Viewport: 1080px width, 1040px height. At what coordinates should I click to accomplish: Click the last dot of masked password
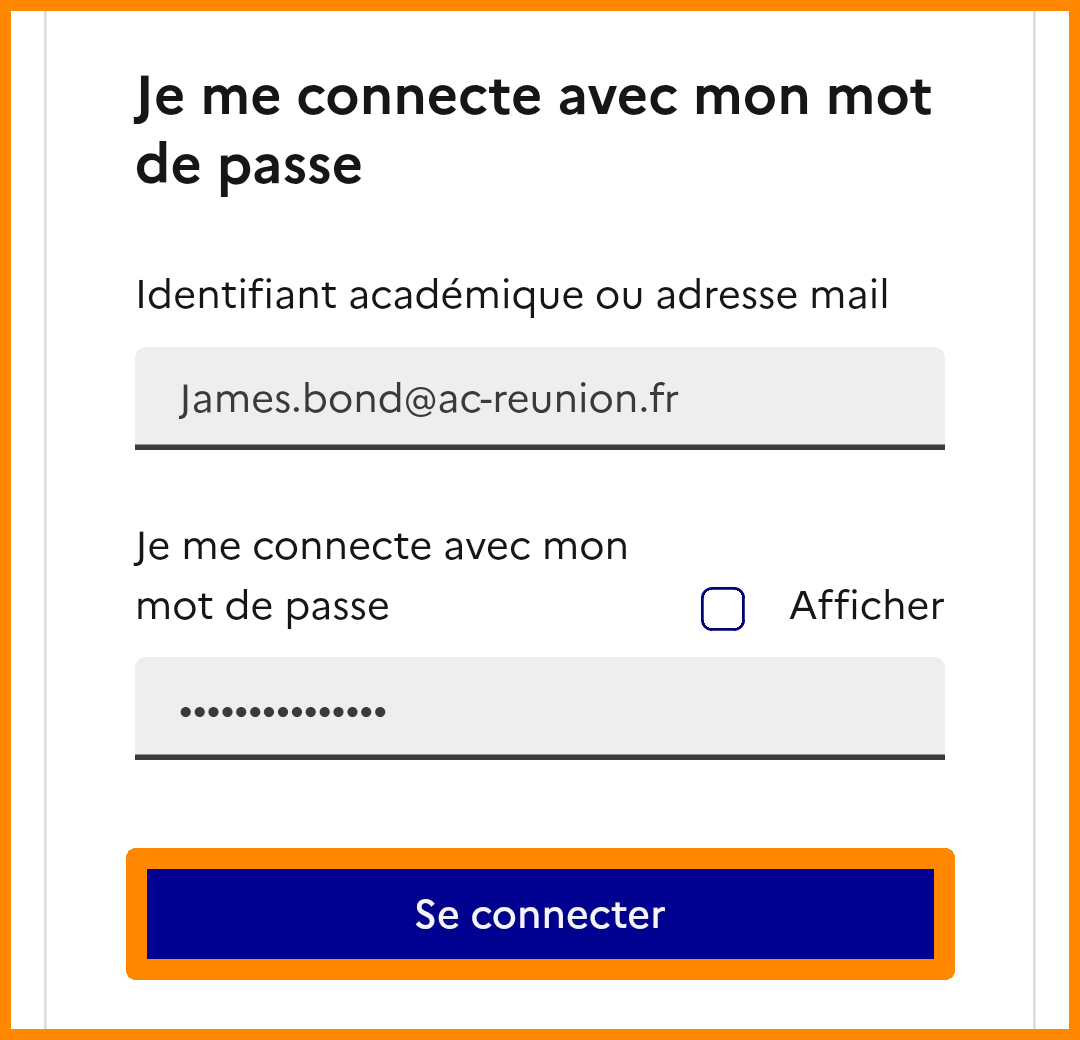point(381,712)
